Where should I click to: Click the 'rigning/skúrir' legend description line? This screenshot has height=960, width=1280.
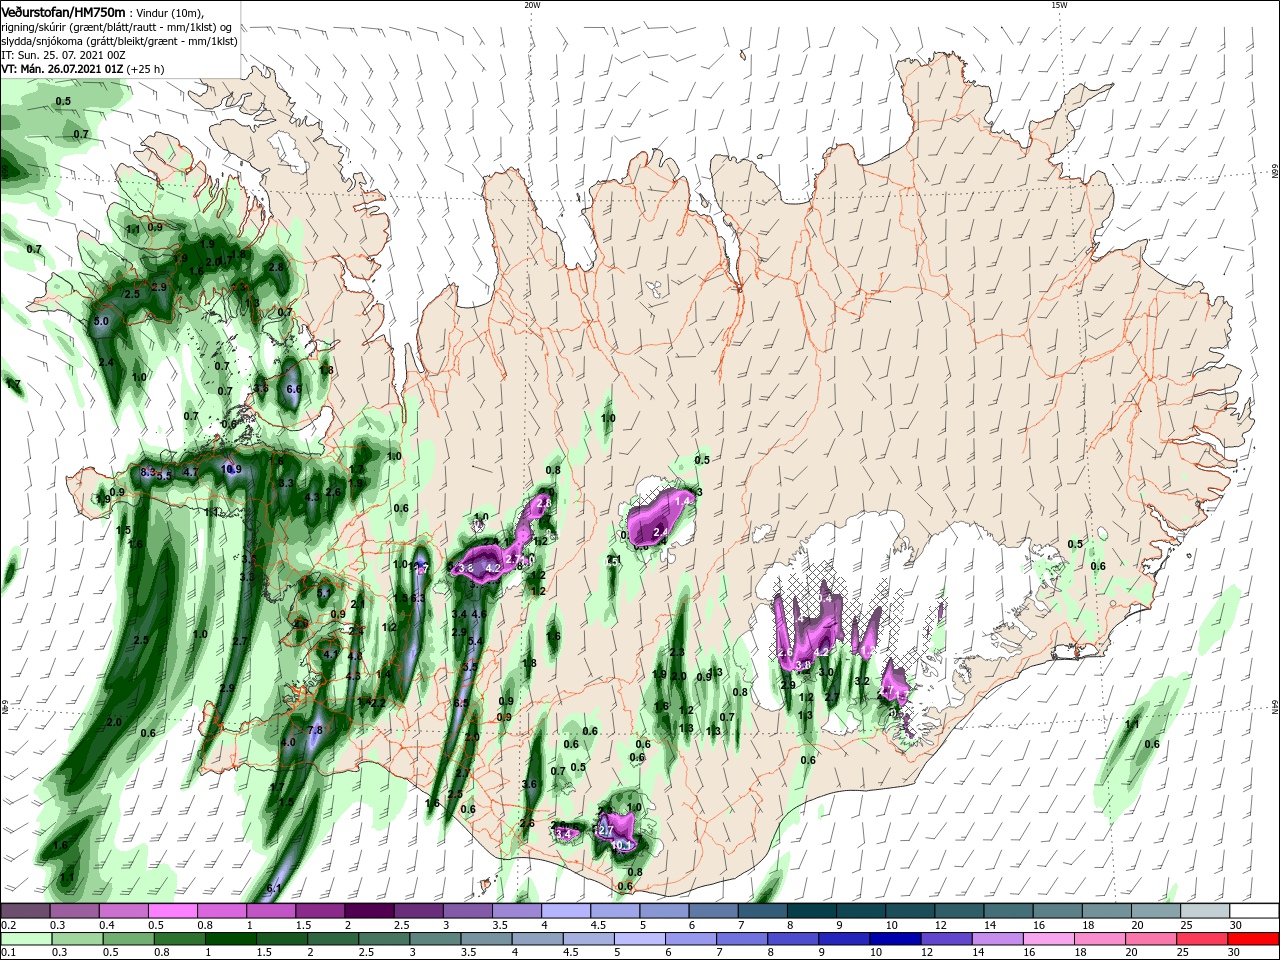(x=118, y=27)
